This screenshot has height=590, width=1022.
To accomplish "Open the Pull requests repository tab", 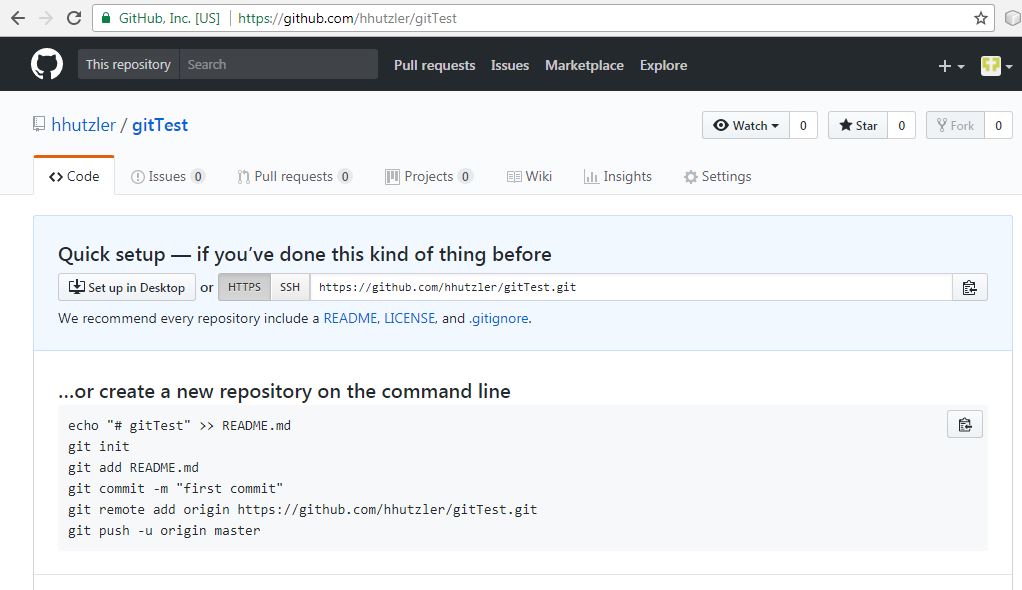I will [x=295, y=176].
